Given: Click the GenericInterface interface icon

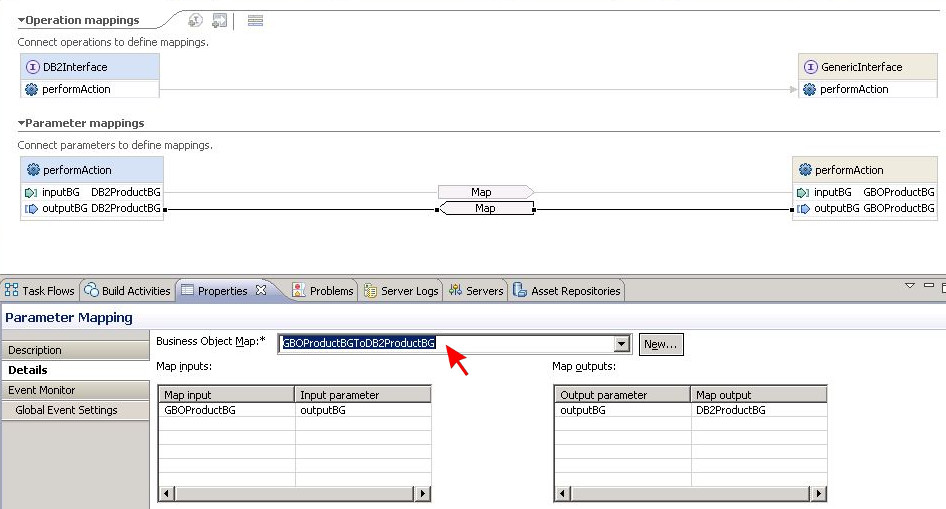Looking at the screenshot, I should 810,67.
